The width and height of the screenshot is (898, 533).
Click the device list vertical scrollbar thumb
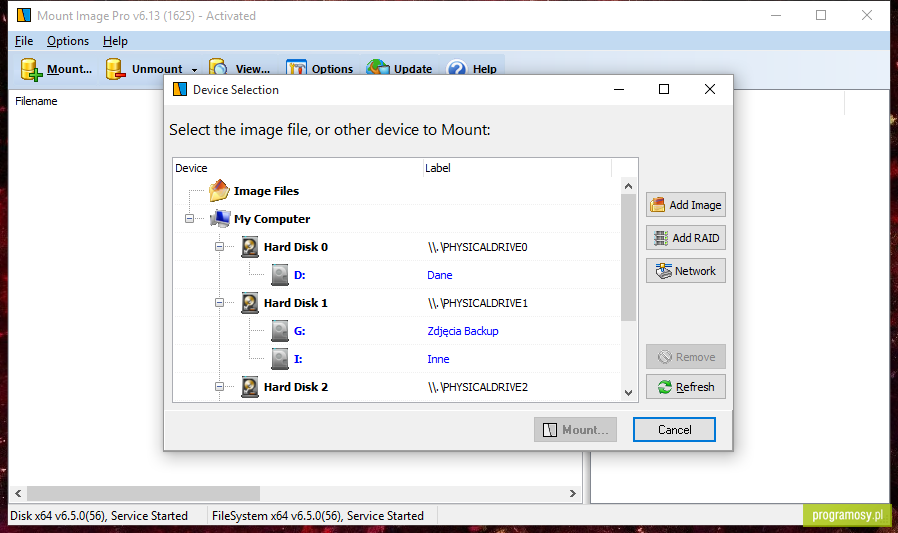click(628, 257)
